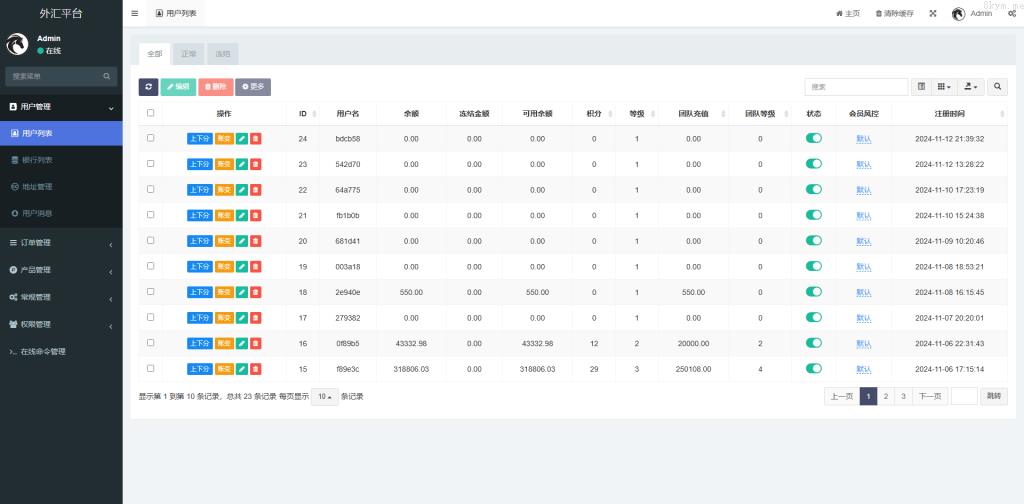The height and width of the screenshot is (504, 1024).
Task: Expand the 订单管理 sidebar menu
Action: (60, 243)
